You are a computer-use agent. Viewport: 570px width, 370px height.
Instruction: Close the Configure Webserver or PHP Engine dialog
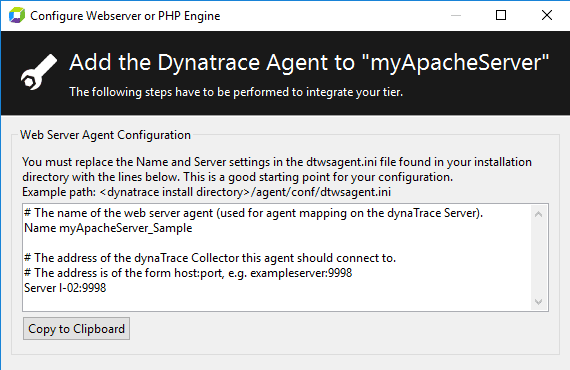click(547, 15)
